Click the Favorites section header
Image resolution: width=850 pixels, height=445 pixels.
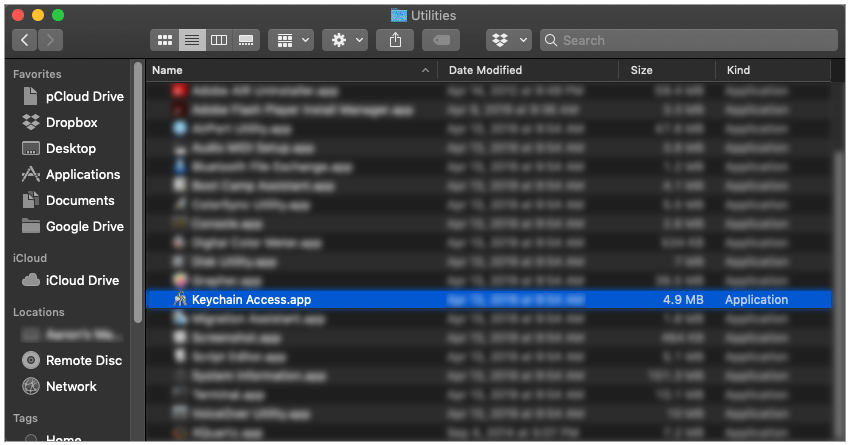tap(37, 74)
